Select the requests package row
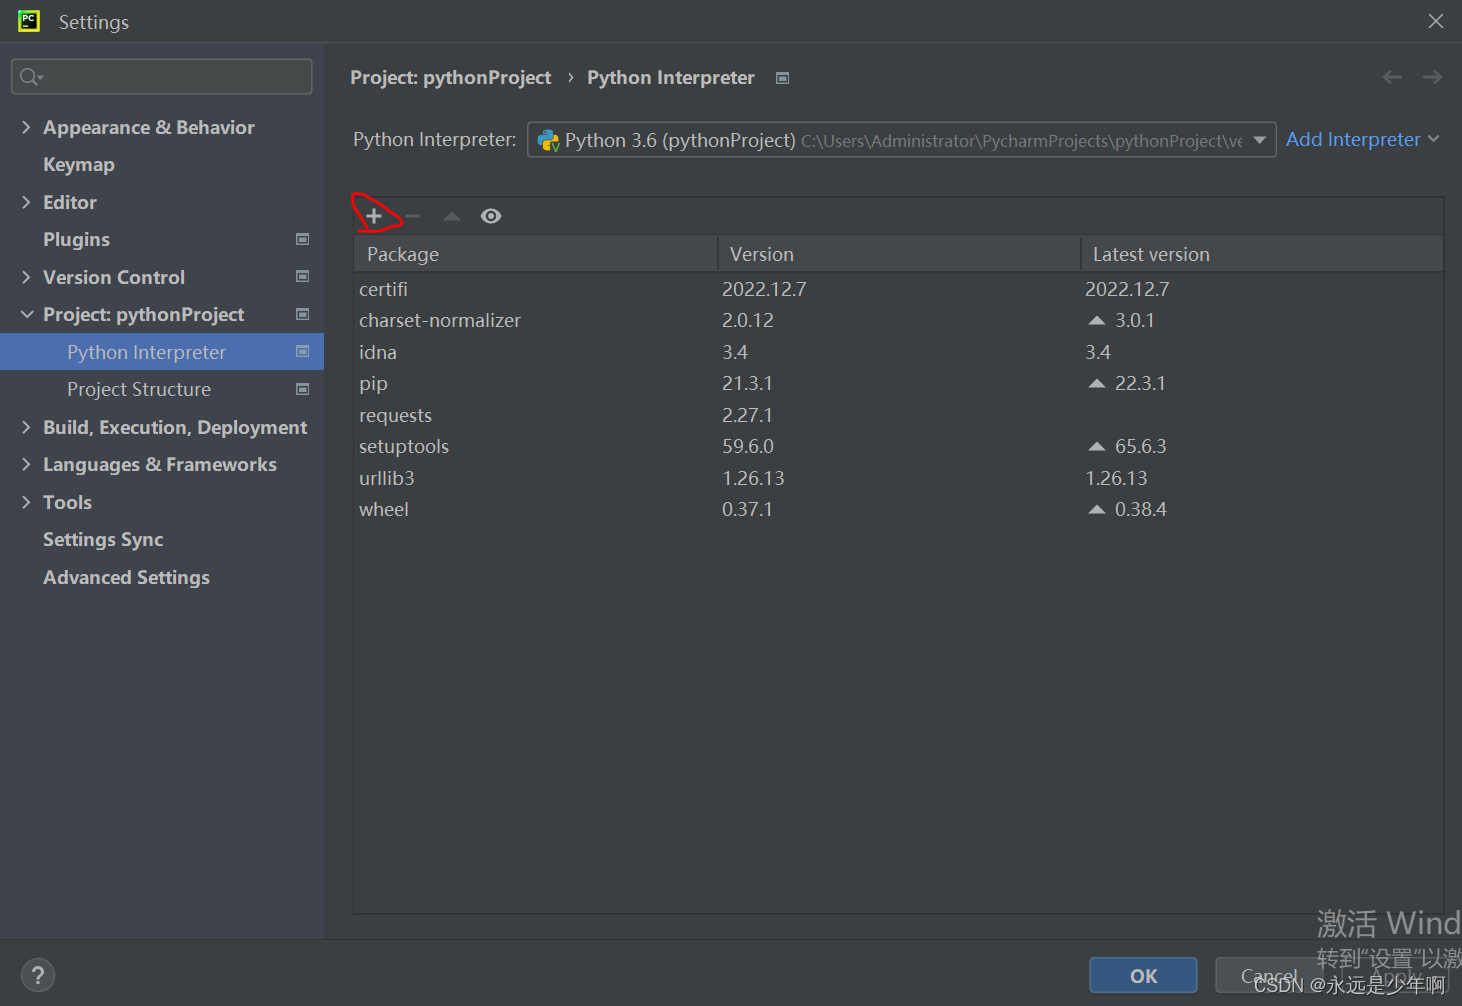1462x1006 pixels. [898, 415]
